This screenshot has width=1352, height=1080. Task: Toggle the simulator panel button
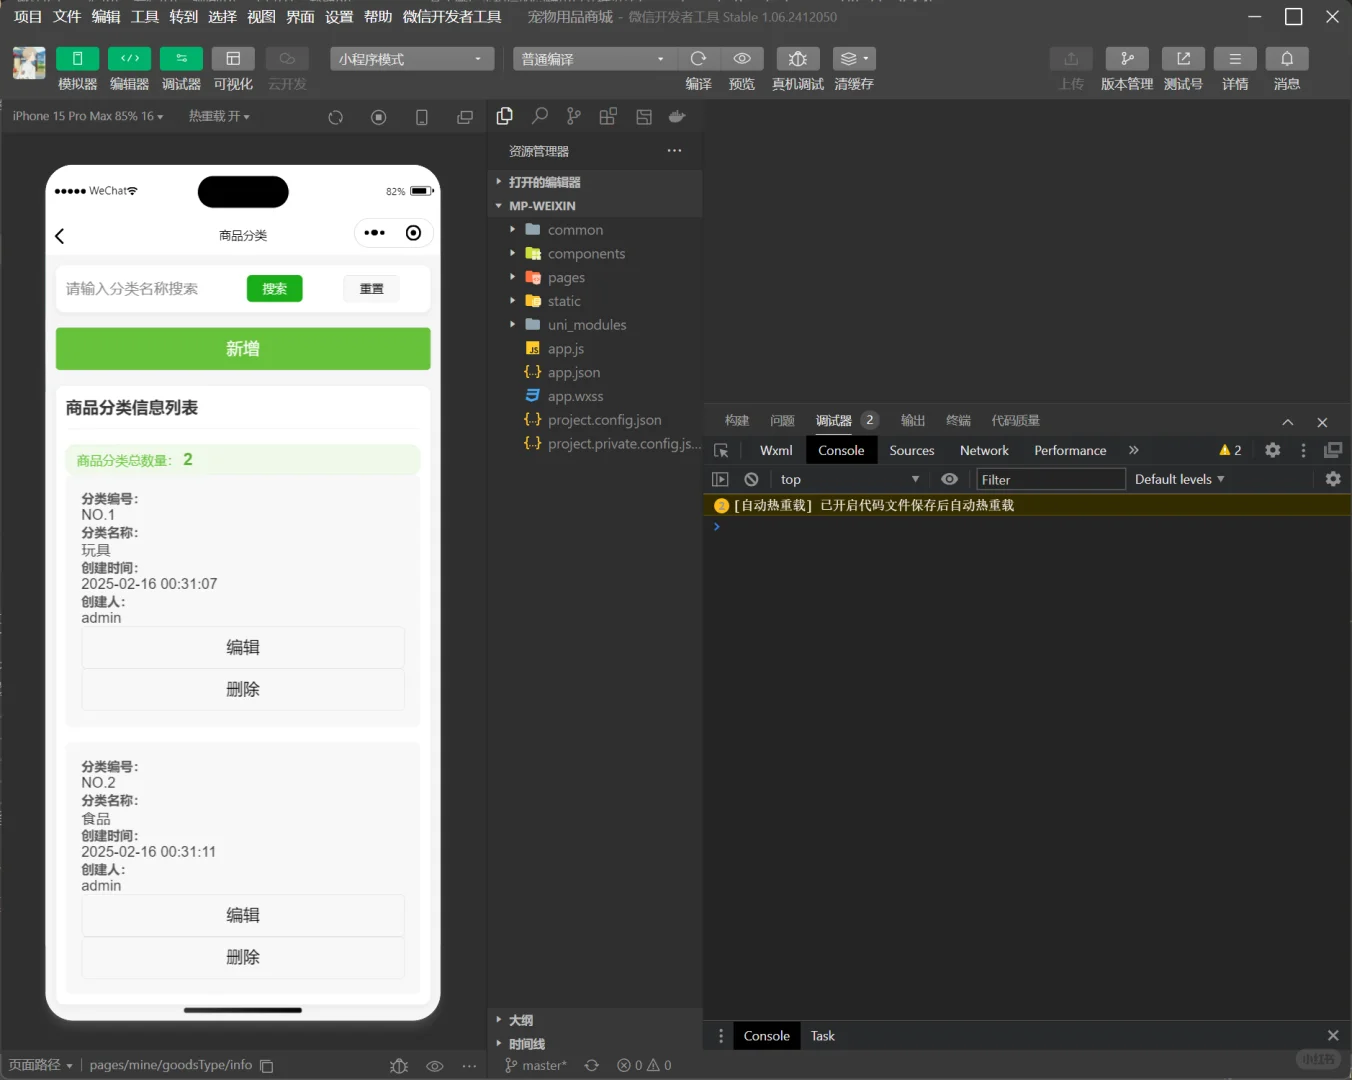click(x=77, y=59)
